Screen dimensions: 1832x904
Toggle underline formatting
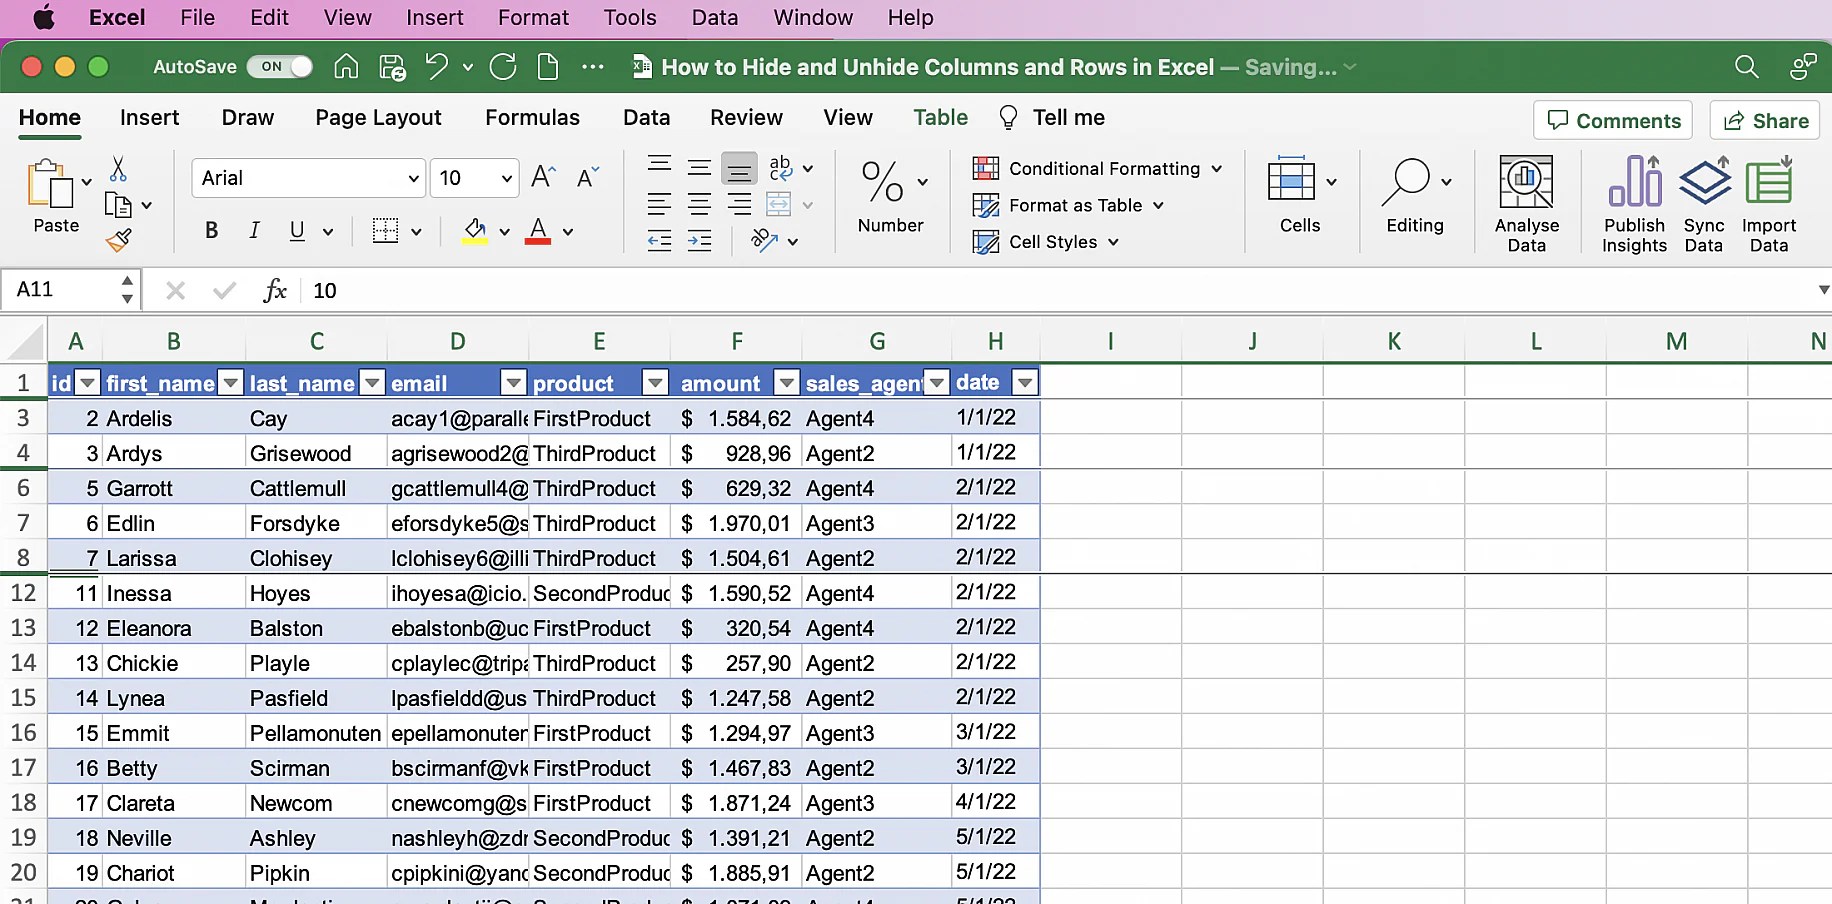(x=296, y=230)
